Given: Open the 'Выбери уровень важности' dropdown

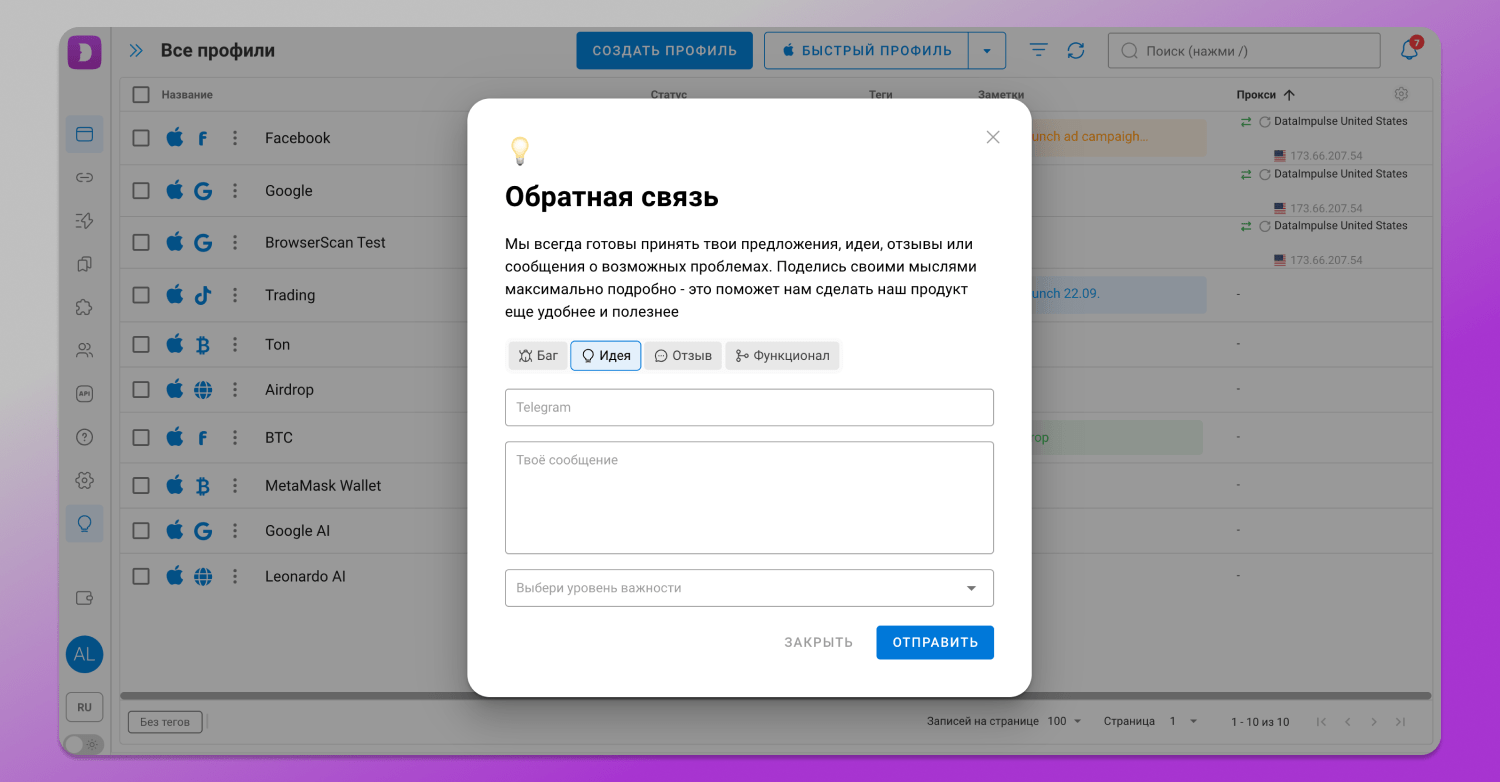Looking at the screenshot, I should 749,588.
